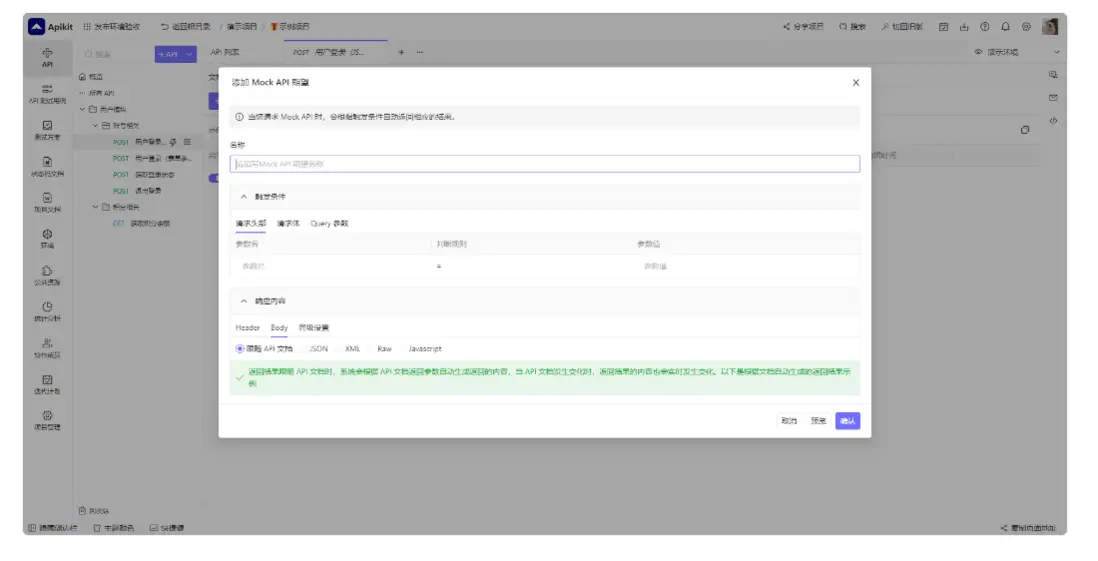
Task: Open the top-right settings gear icon
Action: coord(1026,27)
